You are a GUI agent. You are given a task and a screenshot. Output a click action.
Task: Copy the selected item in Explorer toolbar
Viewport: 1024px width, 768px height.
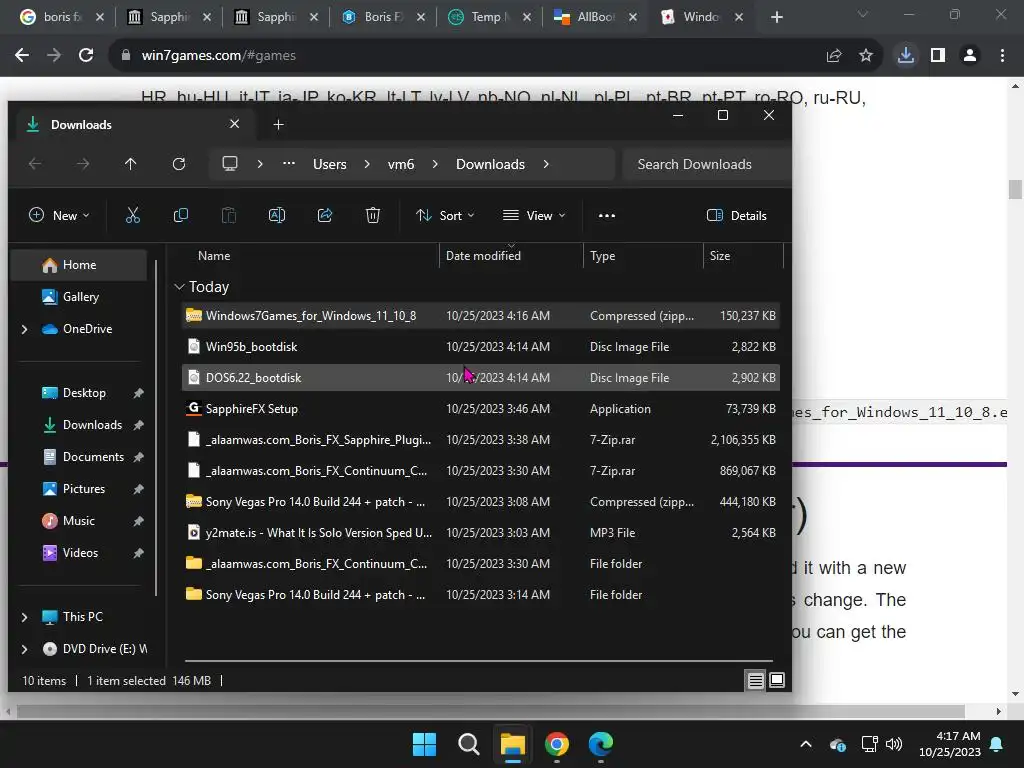click(x=181, y=216)
